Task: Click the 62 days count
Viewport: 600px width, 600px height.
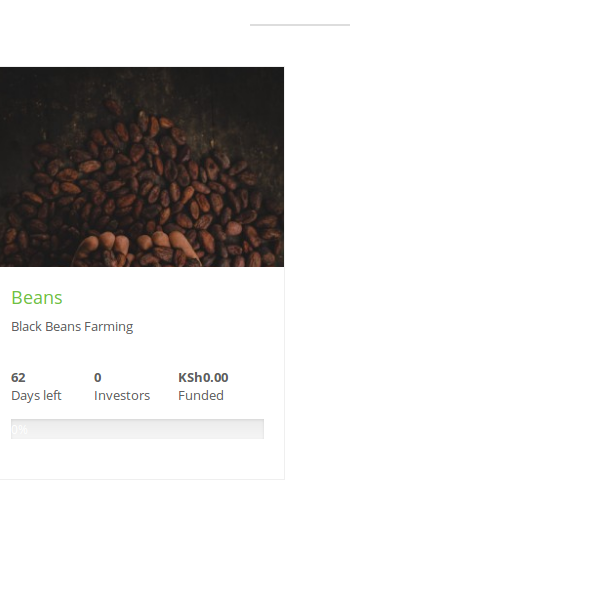Action: point(18,378)
